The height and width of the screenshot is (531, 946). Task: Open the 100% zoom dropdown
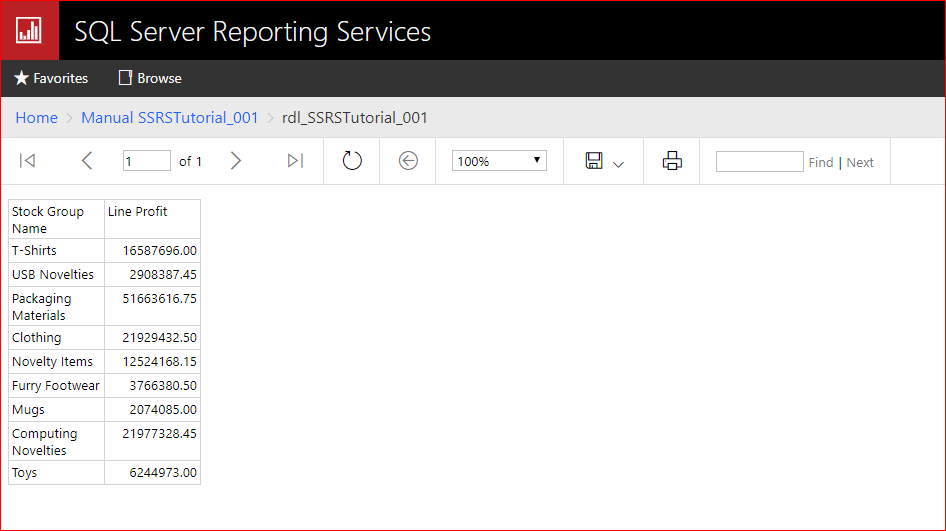[500, 161]
